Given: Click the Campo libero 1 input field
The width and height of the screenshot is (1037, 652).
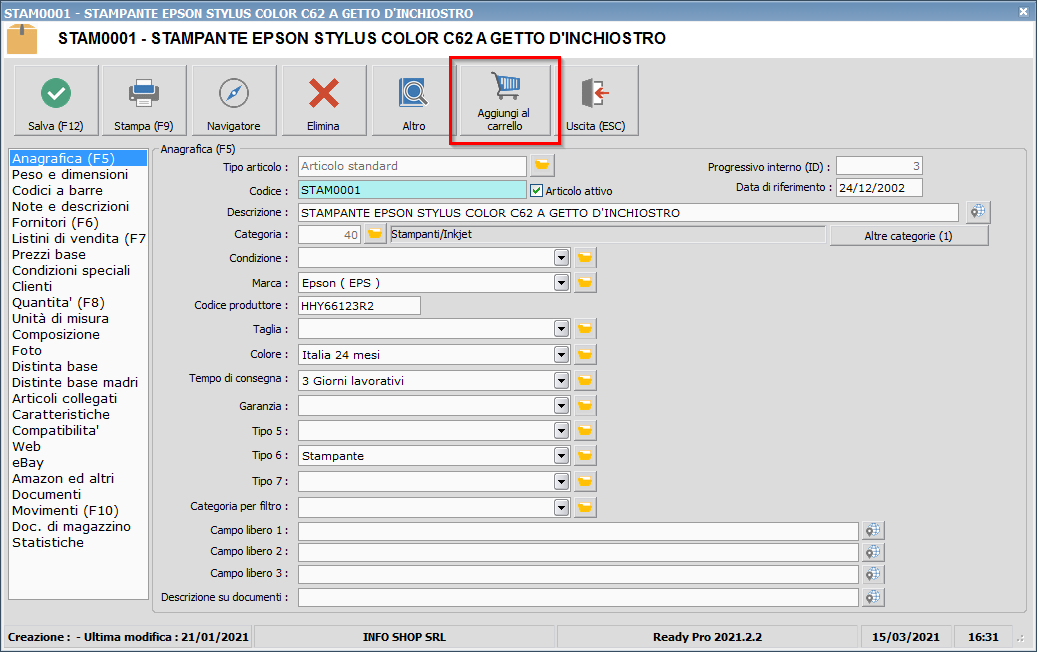Looking at the screenshot, I should tap(578, 531).
